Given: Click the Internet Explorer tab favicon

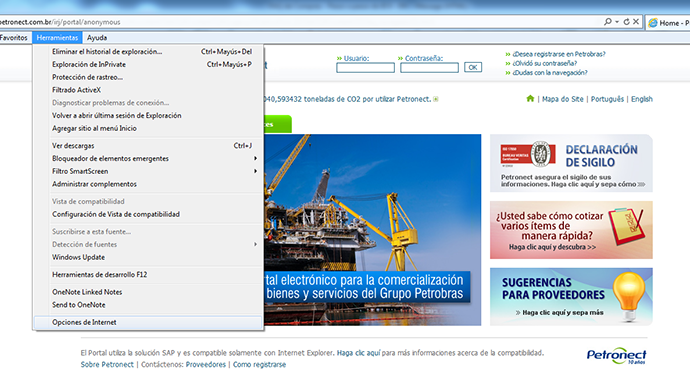Looking at the screenshot, I should tap(653, 23).
